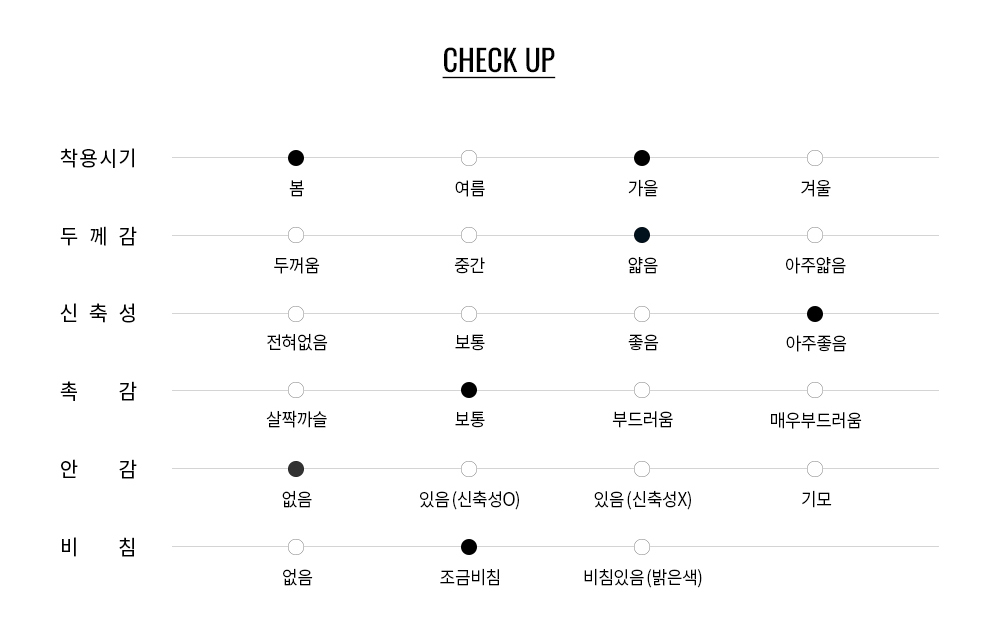Screen dimensions: 1000x639
Task: Select the 전혀없음 elasticity circle
Action: pos(296,314)
